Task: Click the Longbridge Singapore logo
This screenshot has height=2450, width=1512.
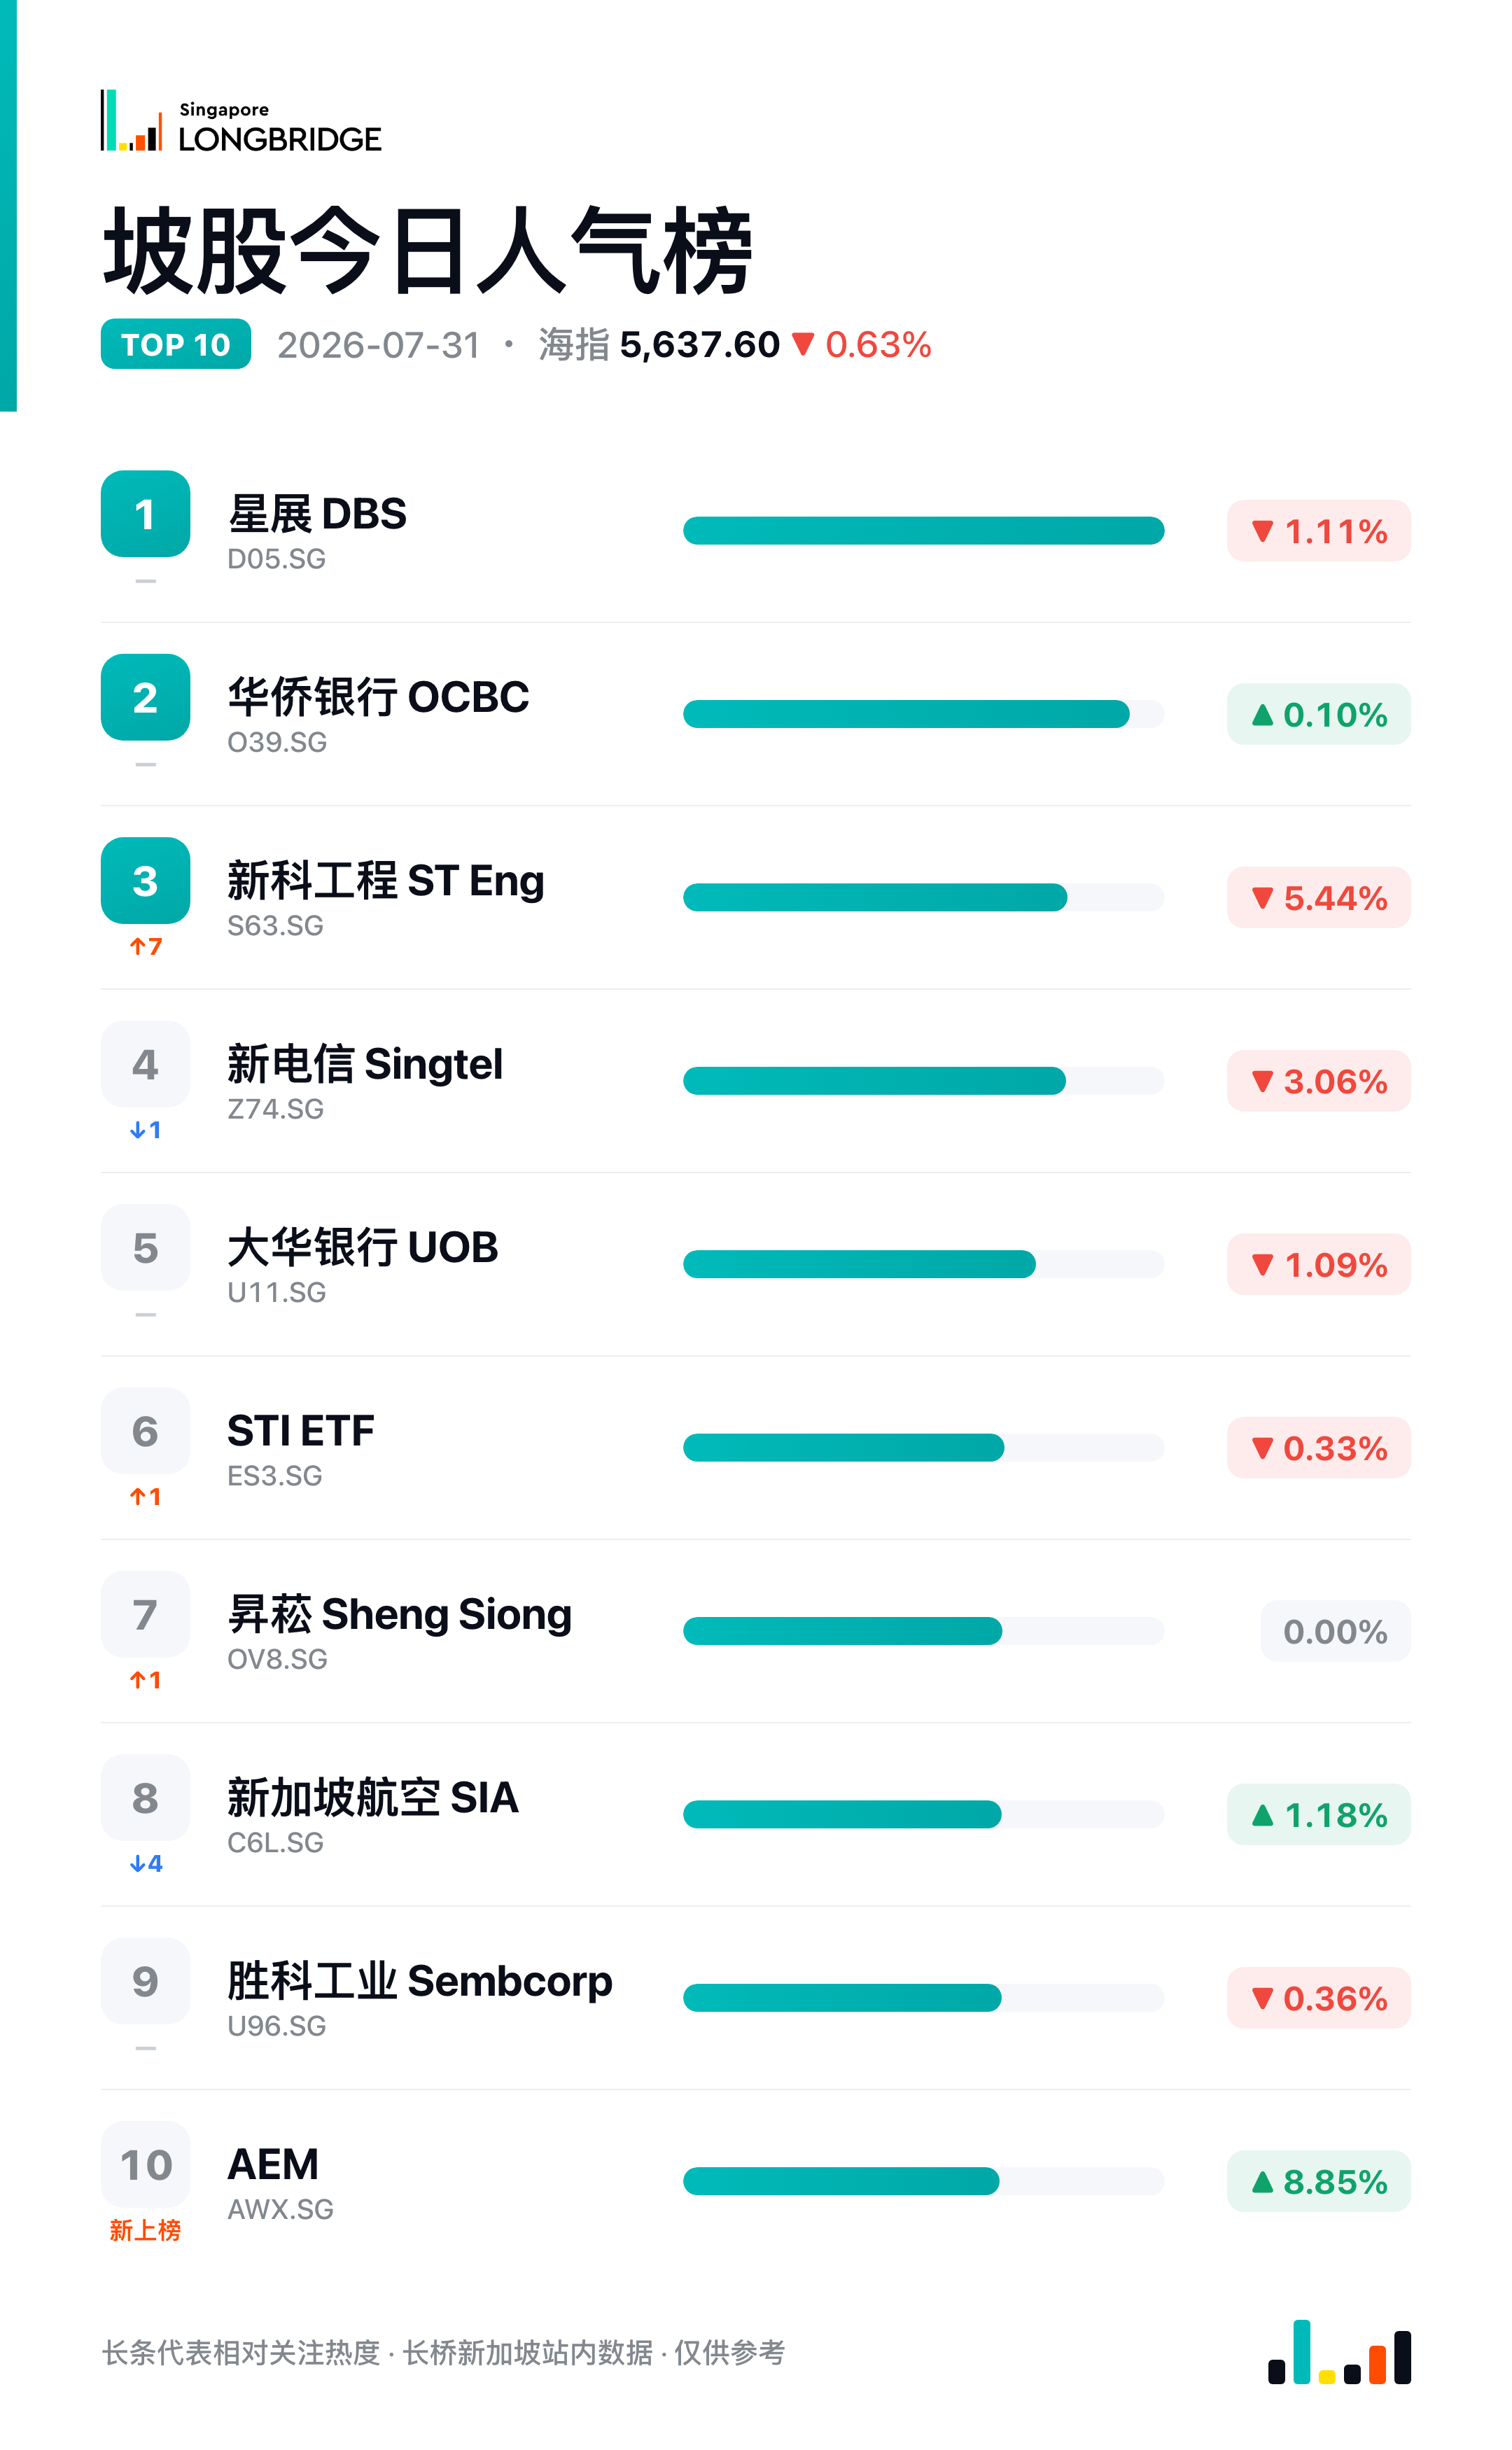Action: pyautogui.click(x=241, y=122)
